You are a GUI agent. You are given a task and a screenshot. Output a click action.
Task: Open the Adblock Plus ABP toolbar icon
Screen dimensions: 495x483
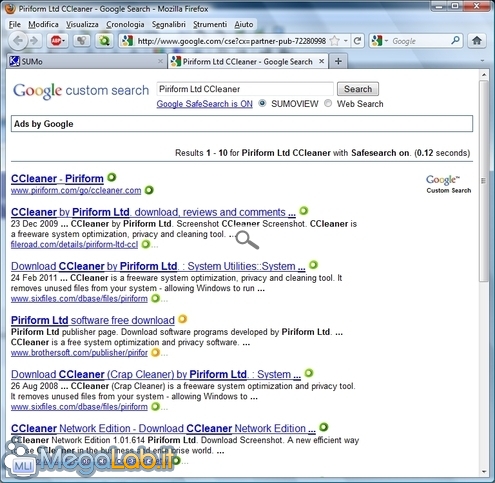(57, 41)
